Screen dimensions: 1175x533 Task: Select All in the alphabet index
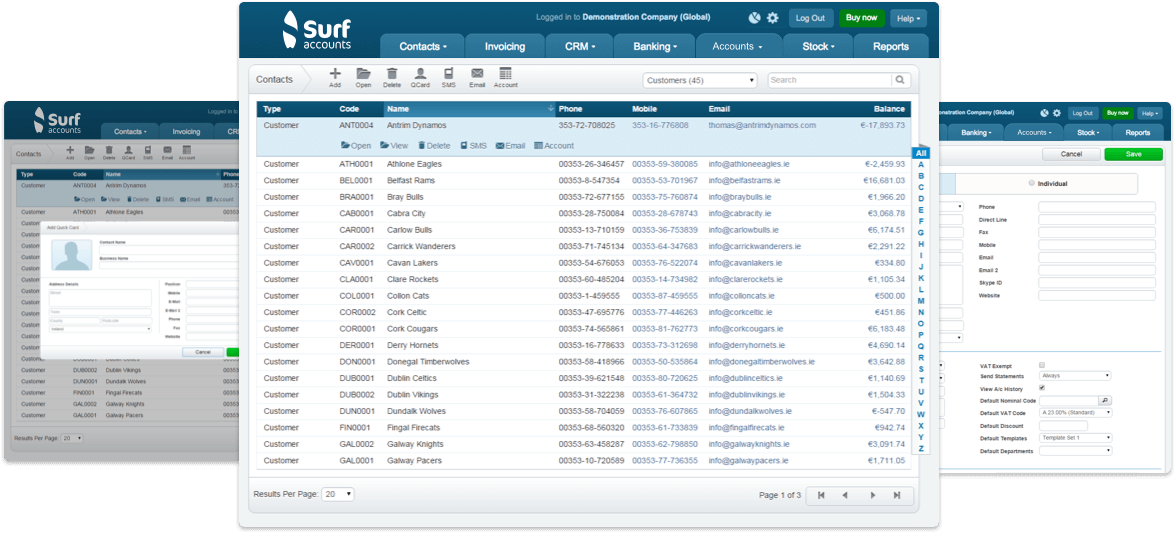921,153
